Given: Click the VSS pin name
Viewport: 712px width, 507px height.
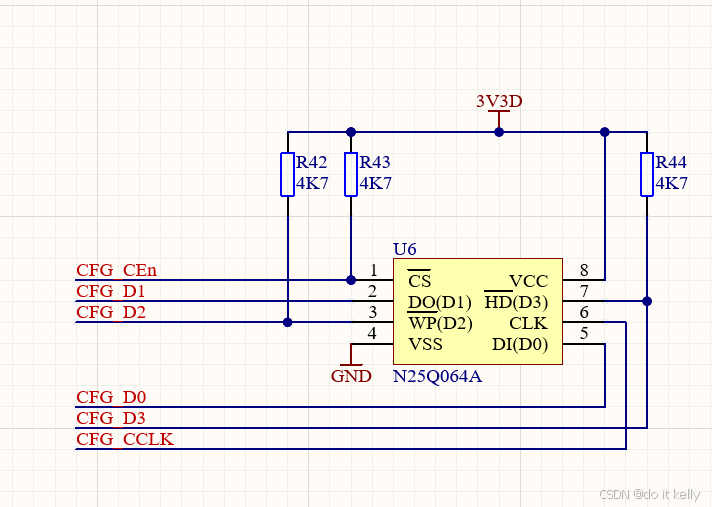Looking at the screenshot, I should pyautogui.click(x=425, y=345).
